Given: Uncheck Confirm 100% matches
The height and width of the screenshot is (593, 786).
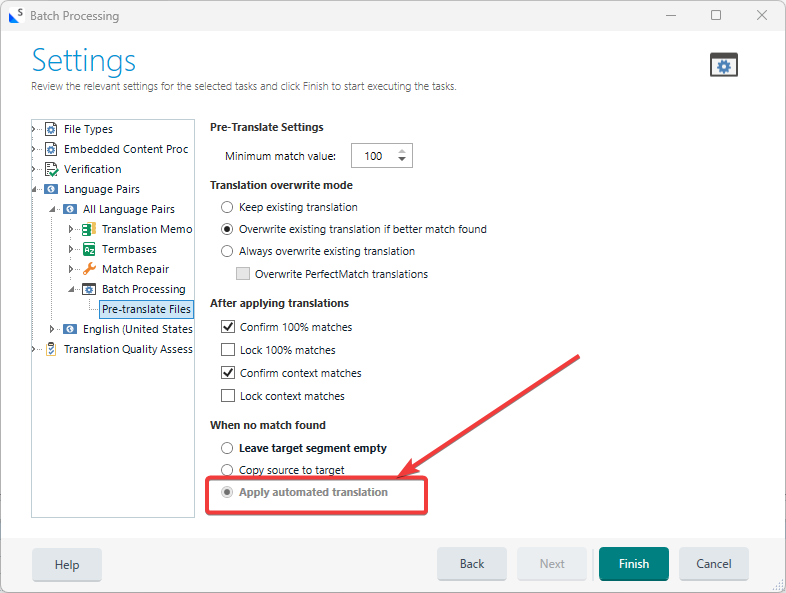Looking at the screenshot, I should coord(228,327).
